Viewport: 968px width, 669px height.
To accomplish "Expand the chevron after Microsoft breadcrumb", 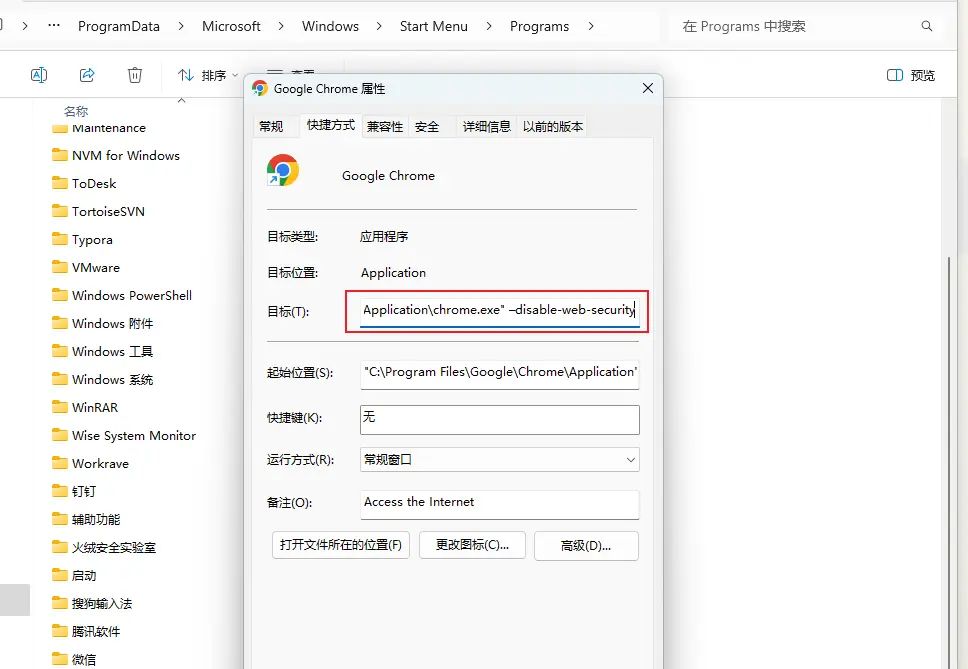I will click(x=281, y=26).
